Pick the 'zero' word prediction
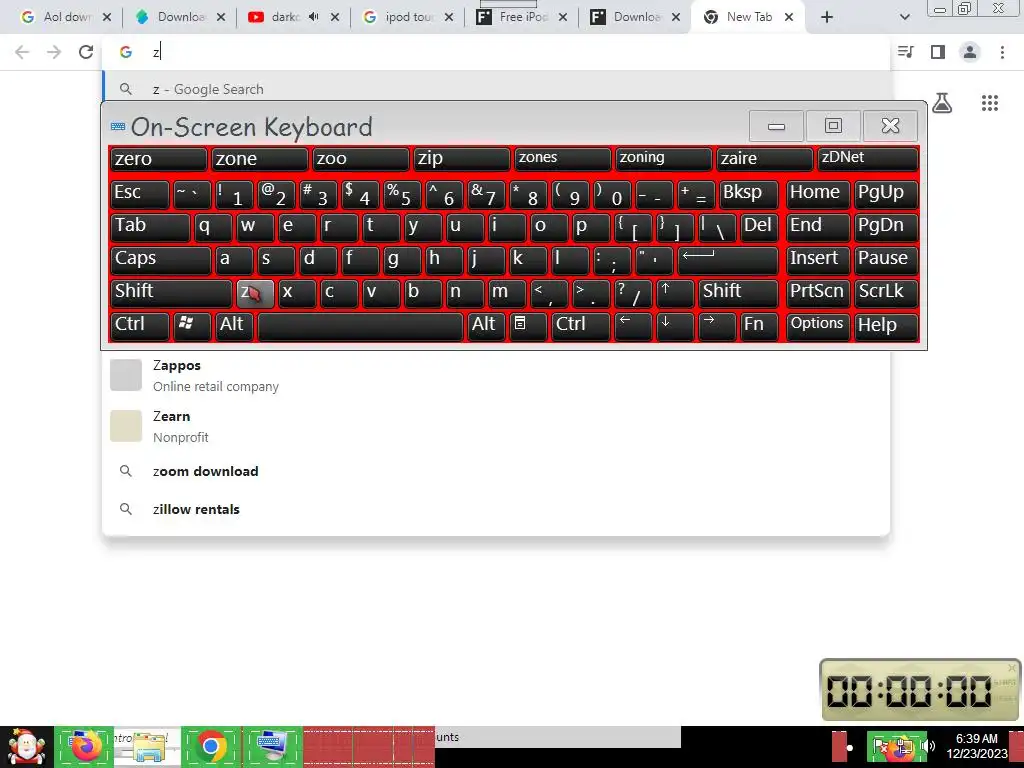This screenshot has height=768, width=1024. [159, 159]
